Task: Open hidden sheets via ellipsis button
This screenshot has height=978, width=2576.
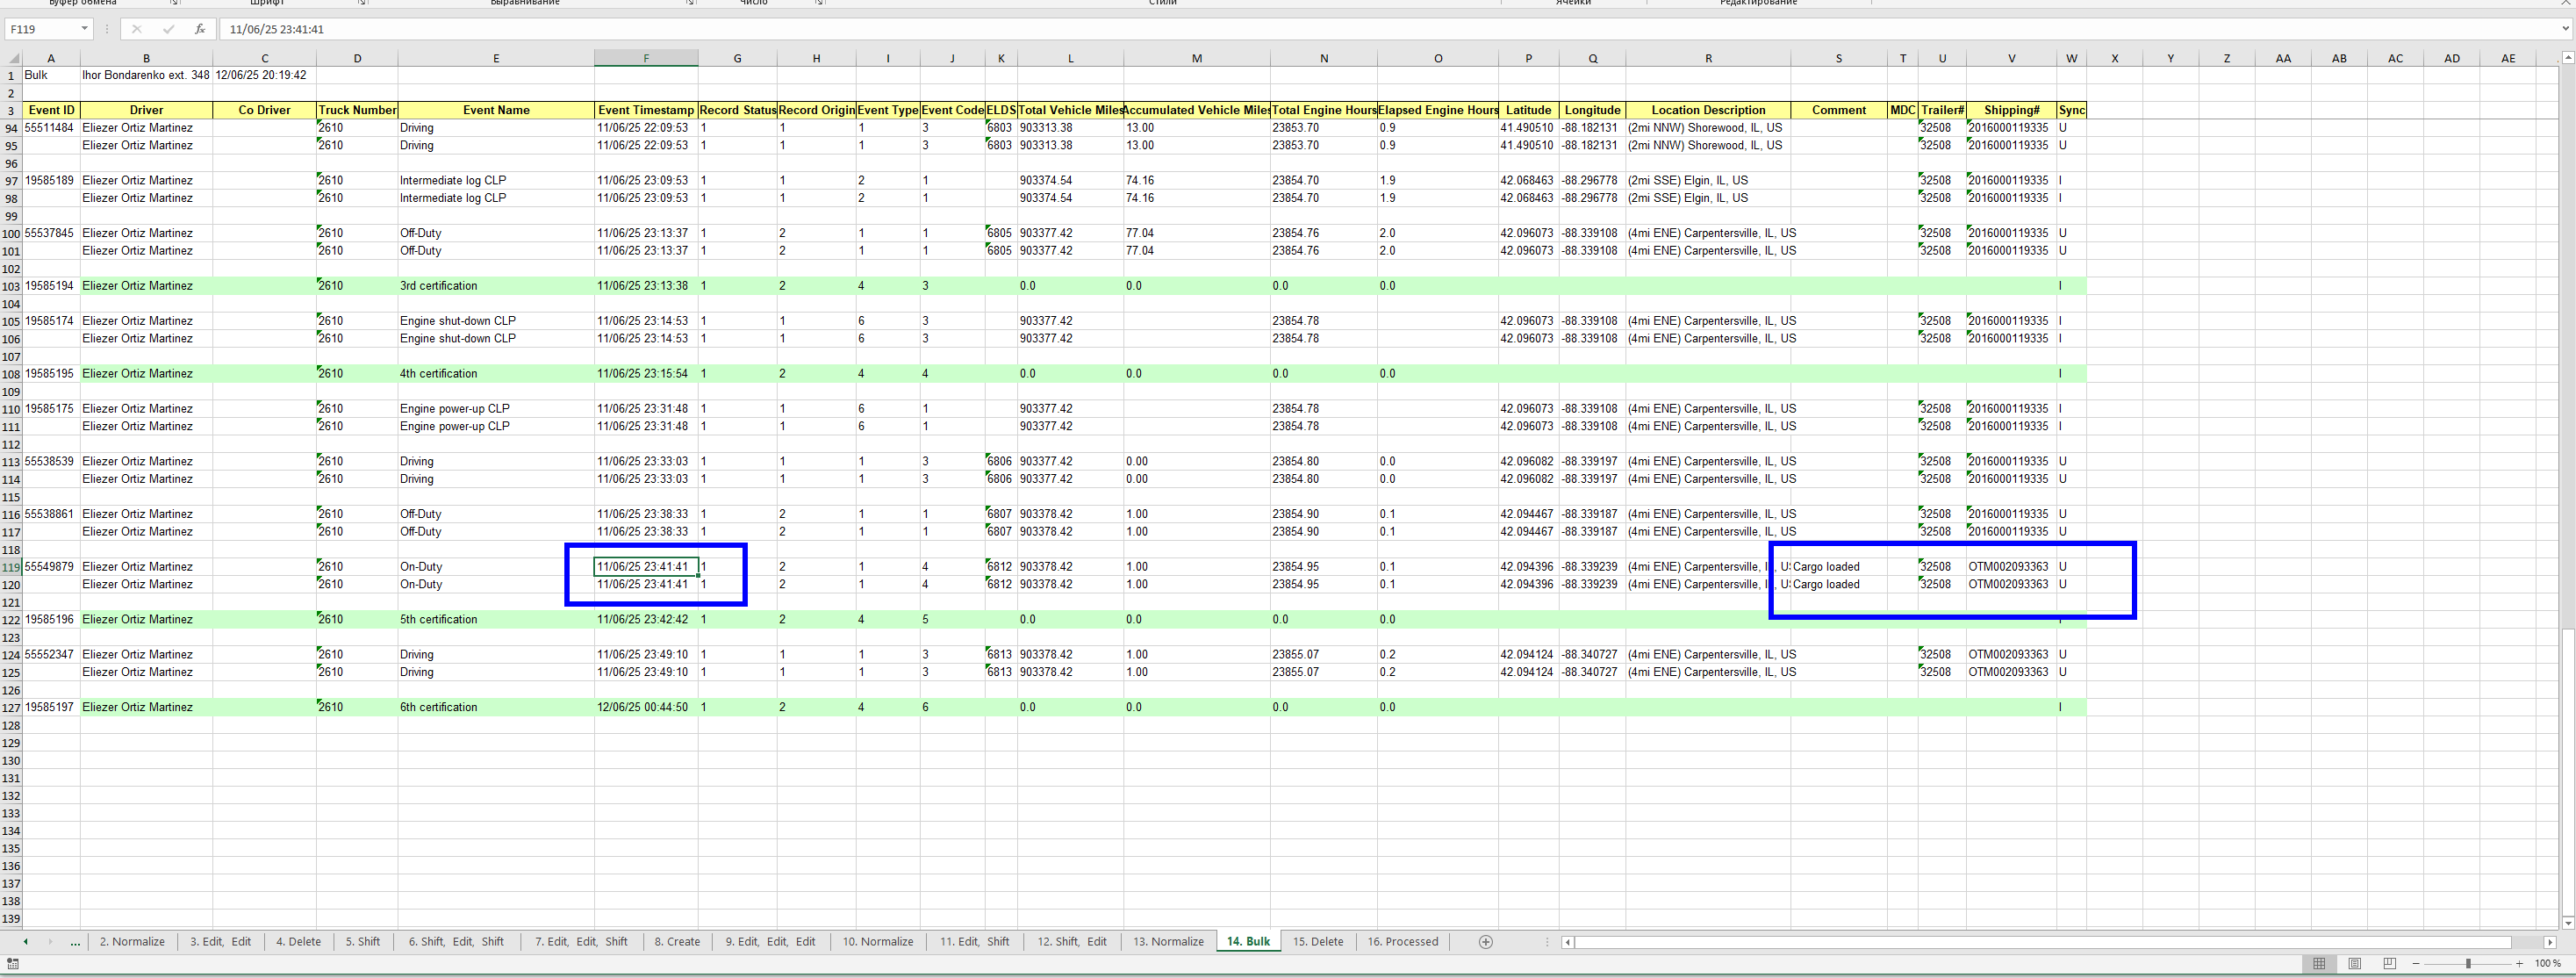Action: 75,942
